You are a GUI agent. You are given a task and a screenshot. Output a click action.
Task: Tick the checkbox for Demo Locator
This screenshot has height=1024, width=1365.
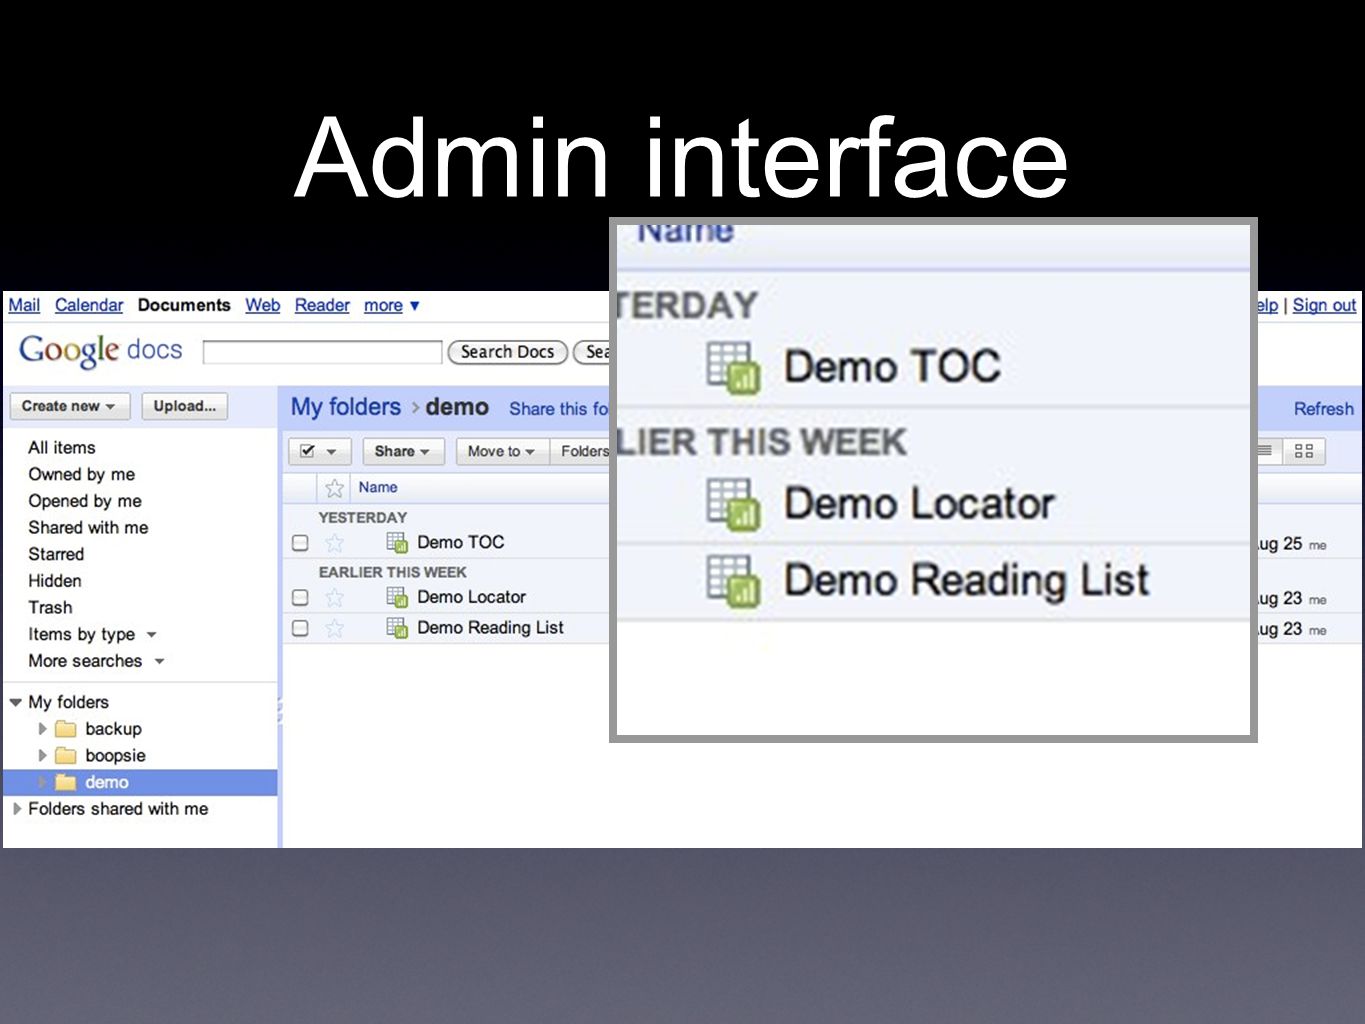point(300,598)
